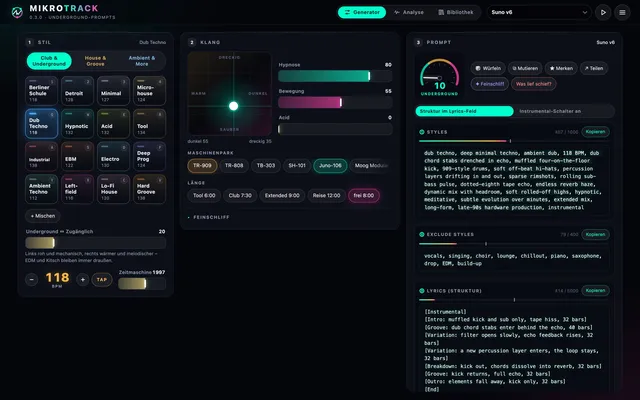Choose the Detroit style tile
640x400 pixels.
click(77, 91)
